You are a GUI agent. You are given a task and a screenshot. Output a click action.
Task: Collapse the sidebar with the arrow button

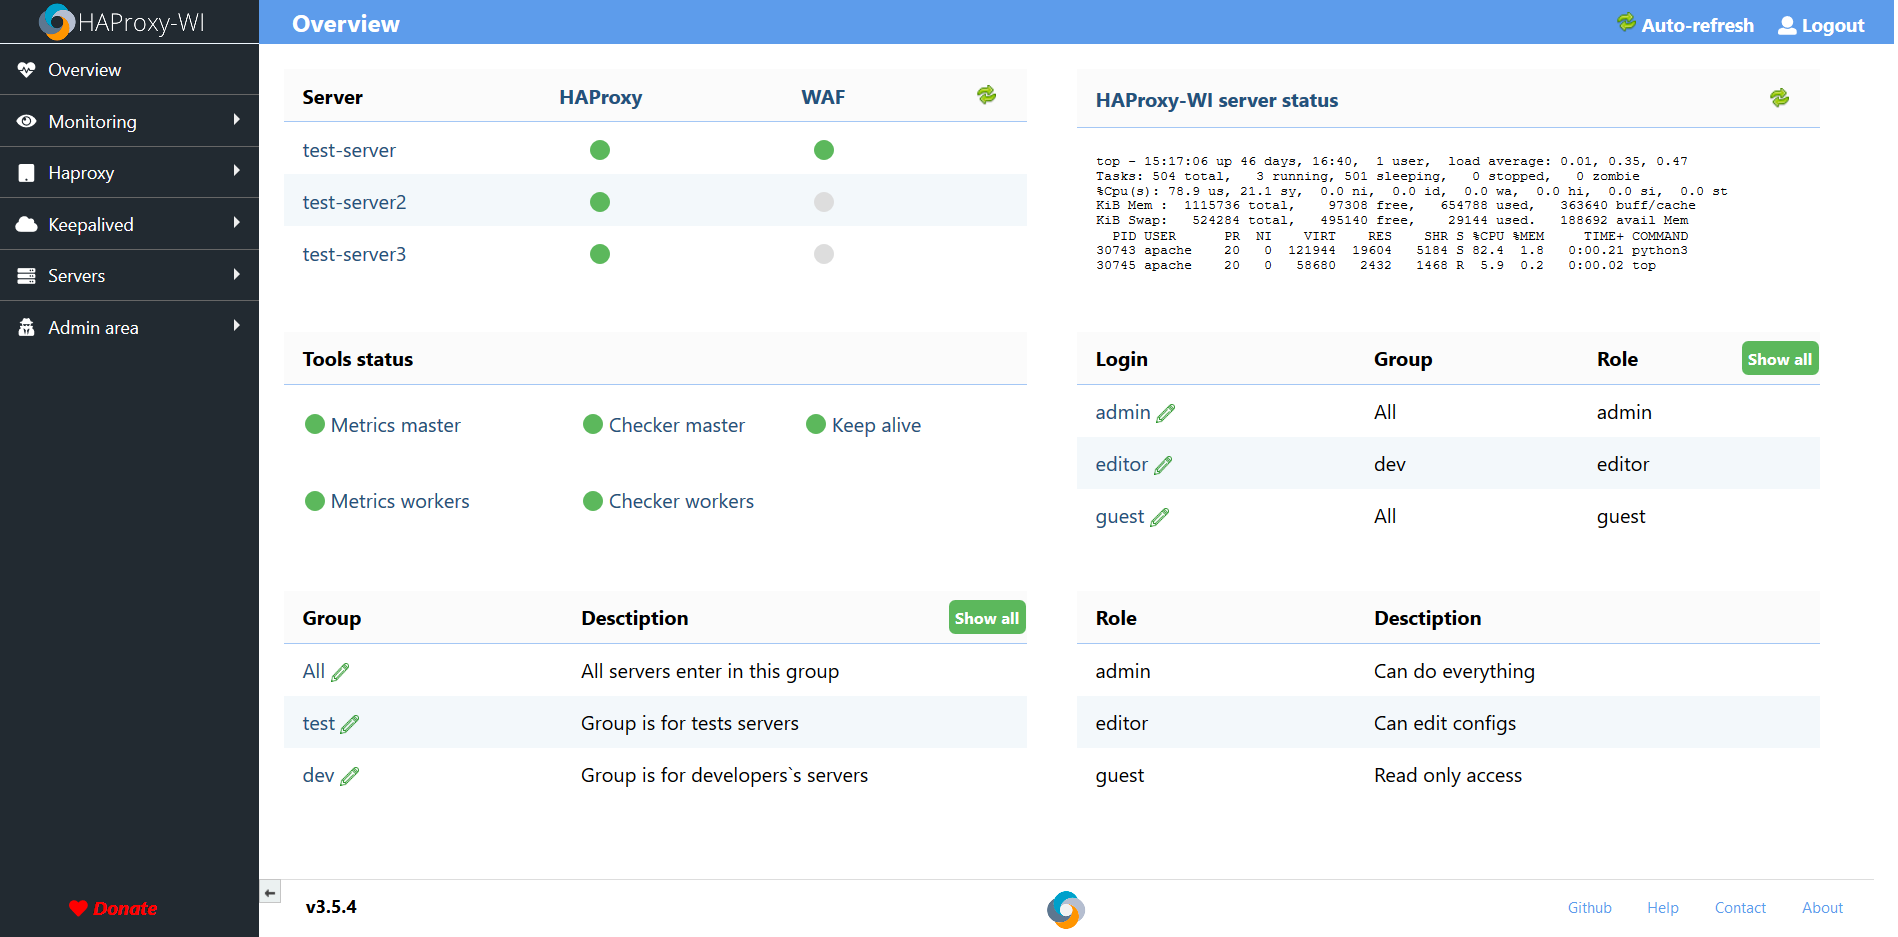point(270,892)
